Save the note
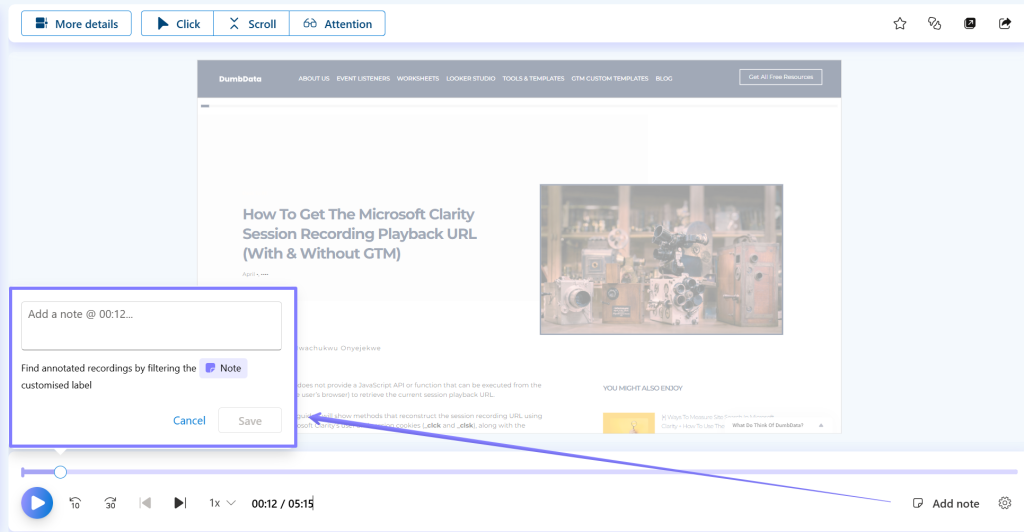This screenshot has height=532, width=1024. click(250, 420)
